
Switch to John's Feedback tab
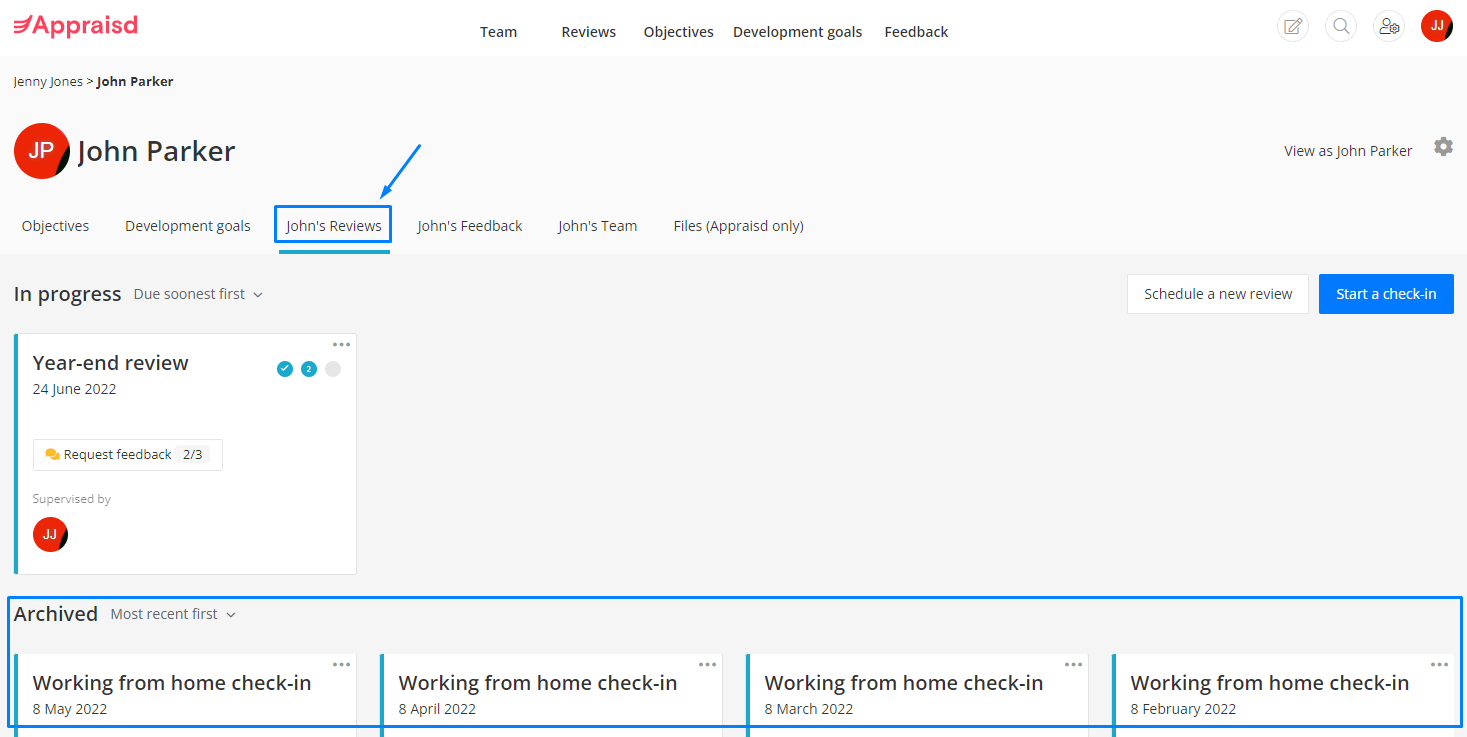[470, 226]
